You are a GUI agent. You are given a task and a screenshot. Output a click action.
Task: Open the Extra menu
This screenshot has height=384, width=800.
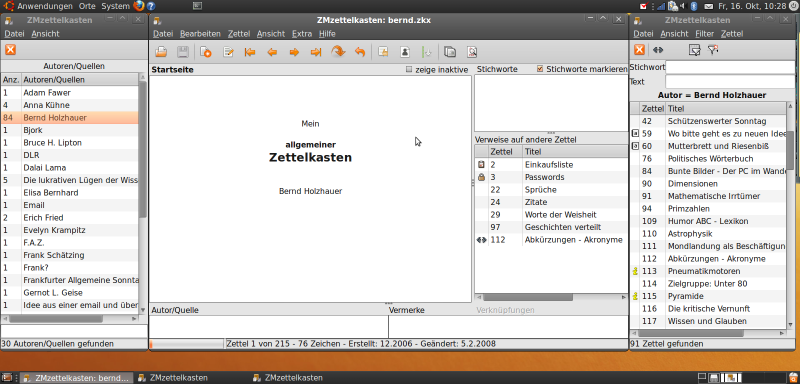point(302,34)
